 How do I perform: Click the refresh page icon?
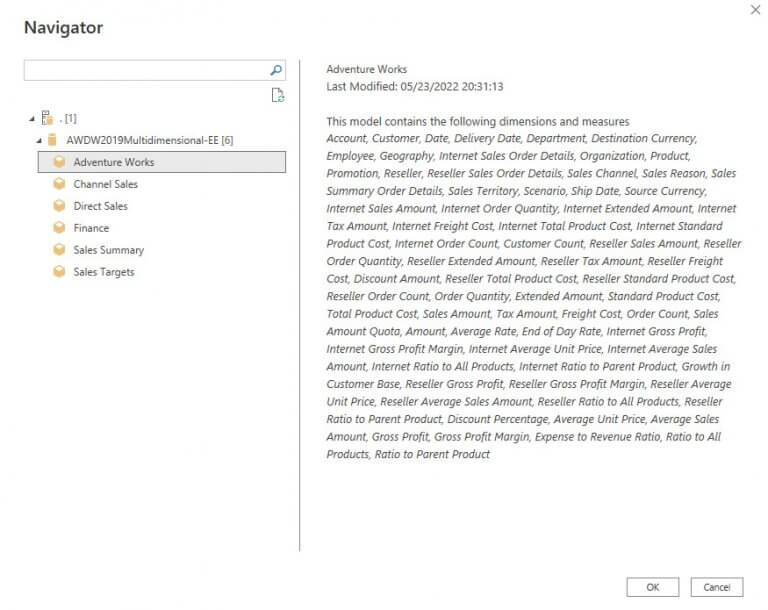point(278,95)
